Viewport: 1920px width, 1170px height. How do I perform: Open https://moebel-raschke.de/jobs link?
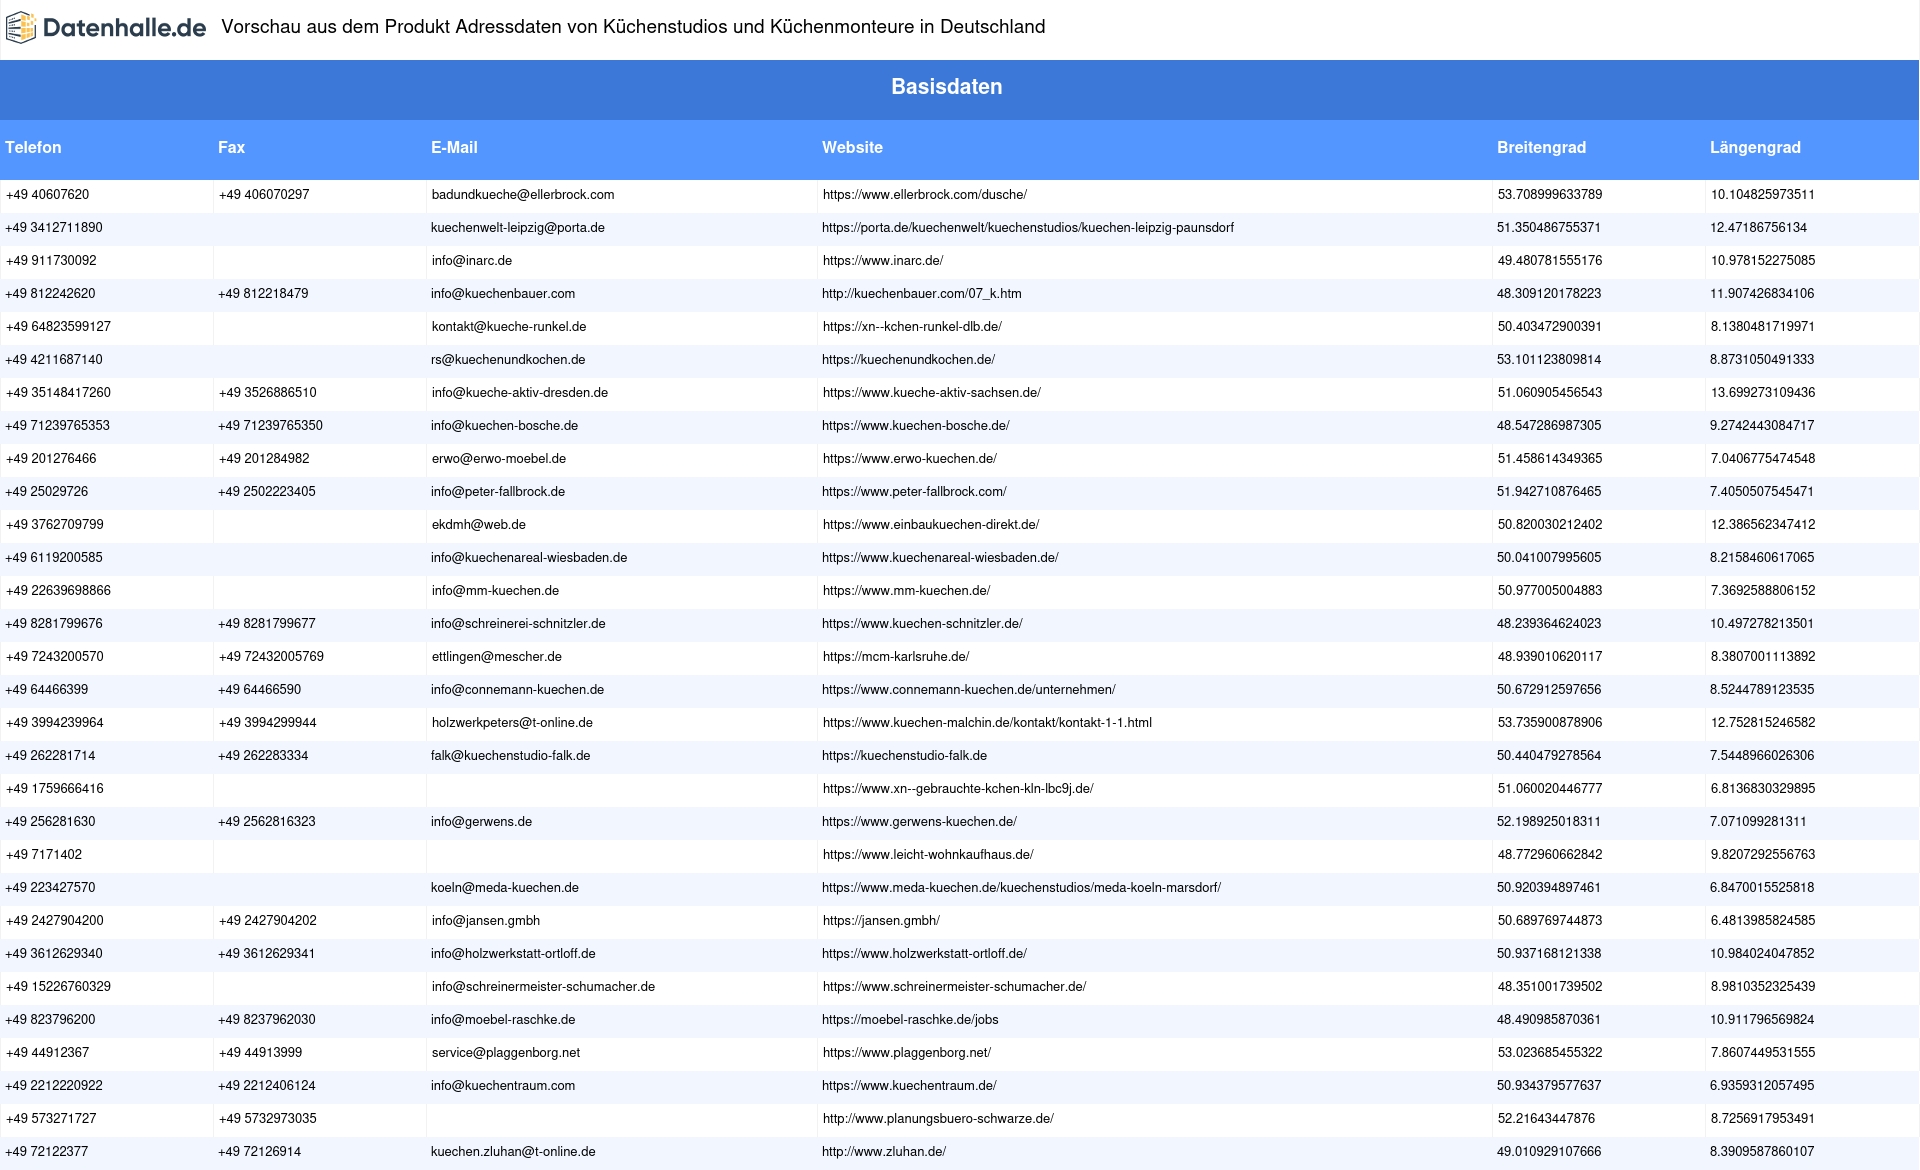click(x=910, y=1020)
